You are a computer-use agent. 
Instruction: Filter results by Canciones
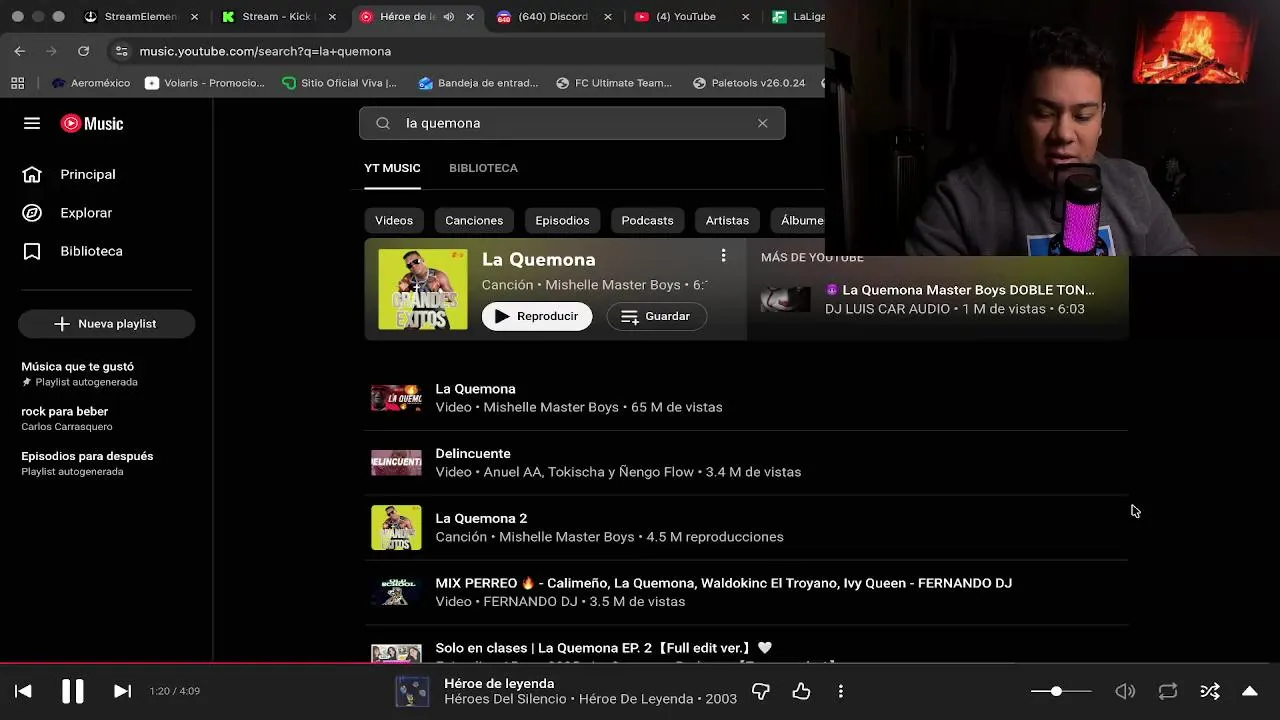point(474,220)
